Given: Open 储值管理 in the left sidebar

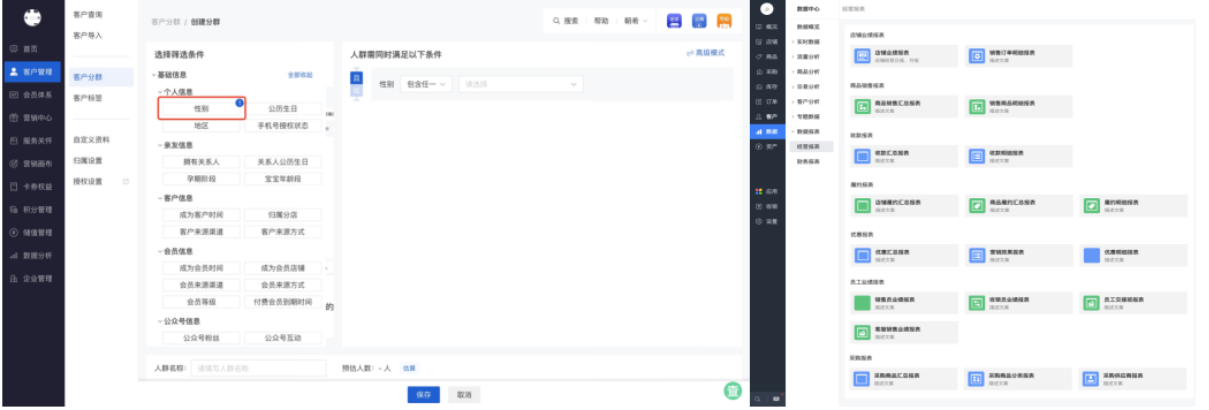Looking at the screenshot, I should (x=32, y=233).
